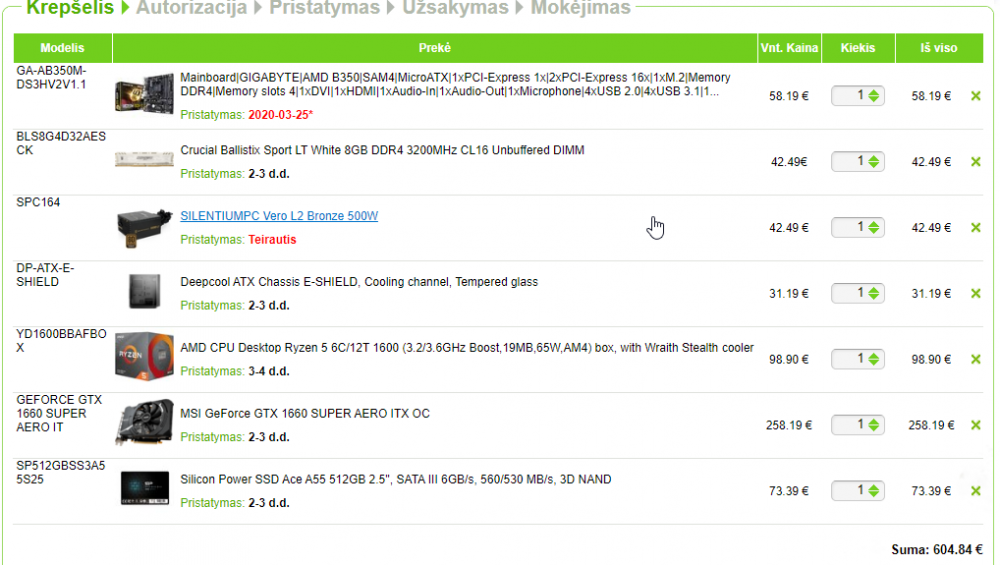Select model code SP512GBSS3A55S25
The width and height of the screenshot is (1000, 565).
[x=61, y=473]
